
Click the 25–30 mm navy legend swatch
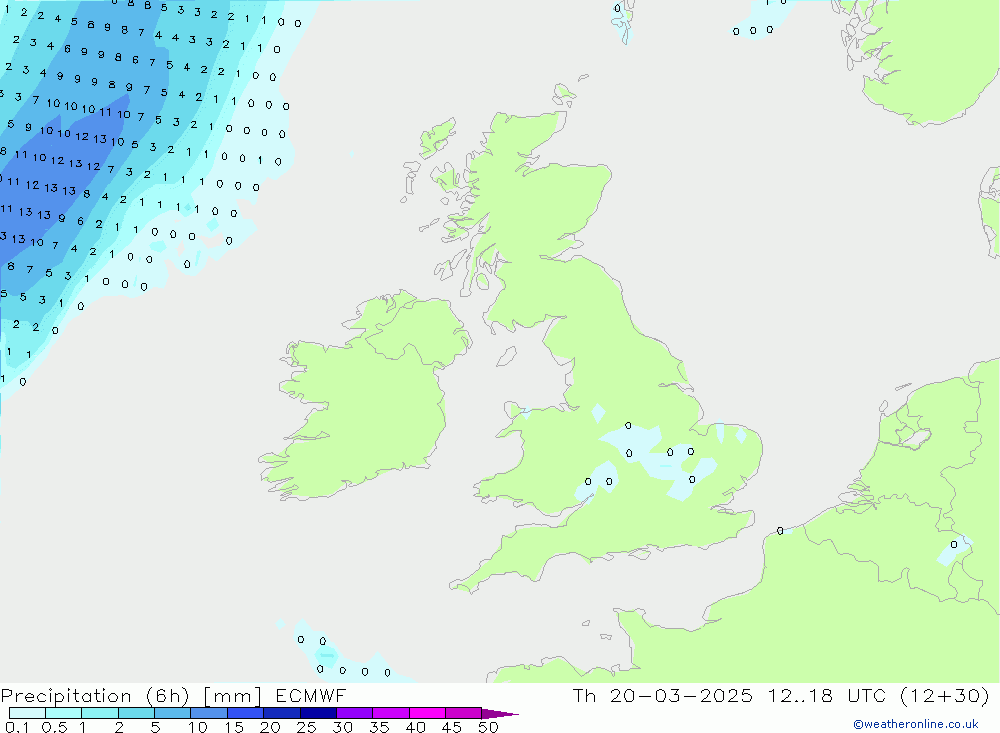pyautogui.click(x=318, y=713)
